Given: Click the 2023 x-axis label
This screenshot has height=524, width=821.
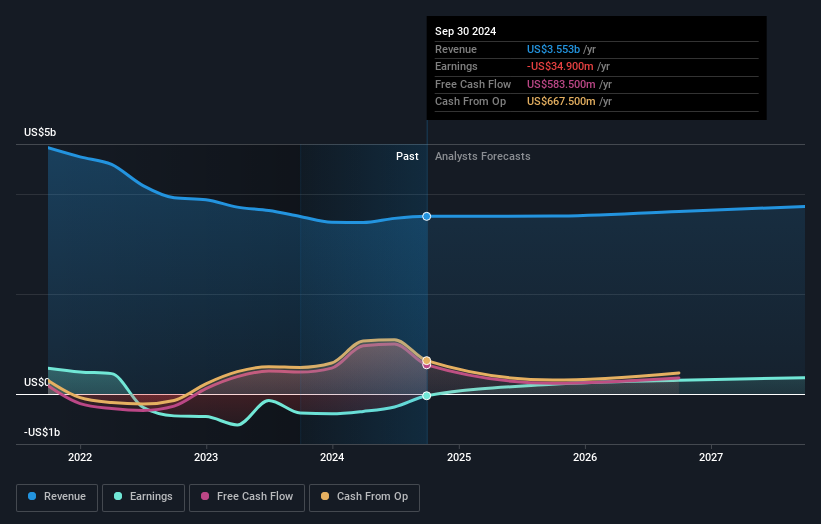Looking at the screenshot, I should tap(206, 458).
